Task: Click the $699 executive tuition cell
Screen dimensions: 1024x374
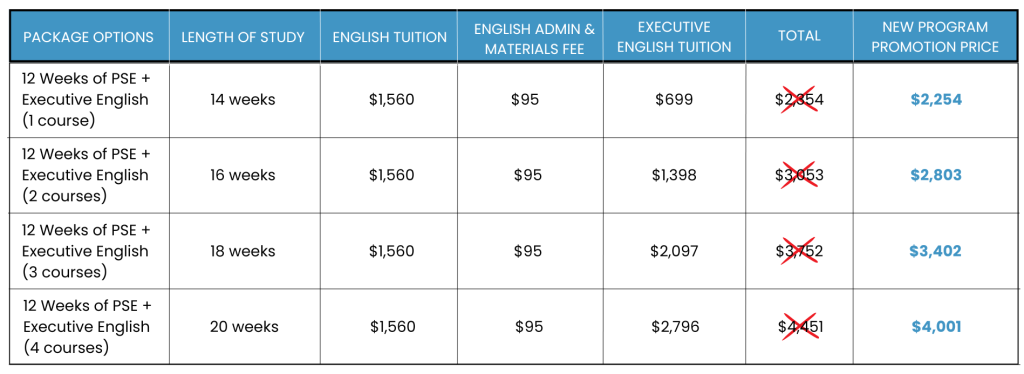Action: [675, 100]
